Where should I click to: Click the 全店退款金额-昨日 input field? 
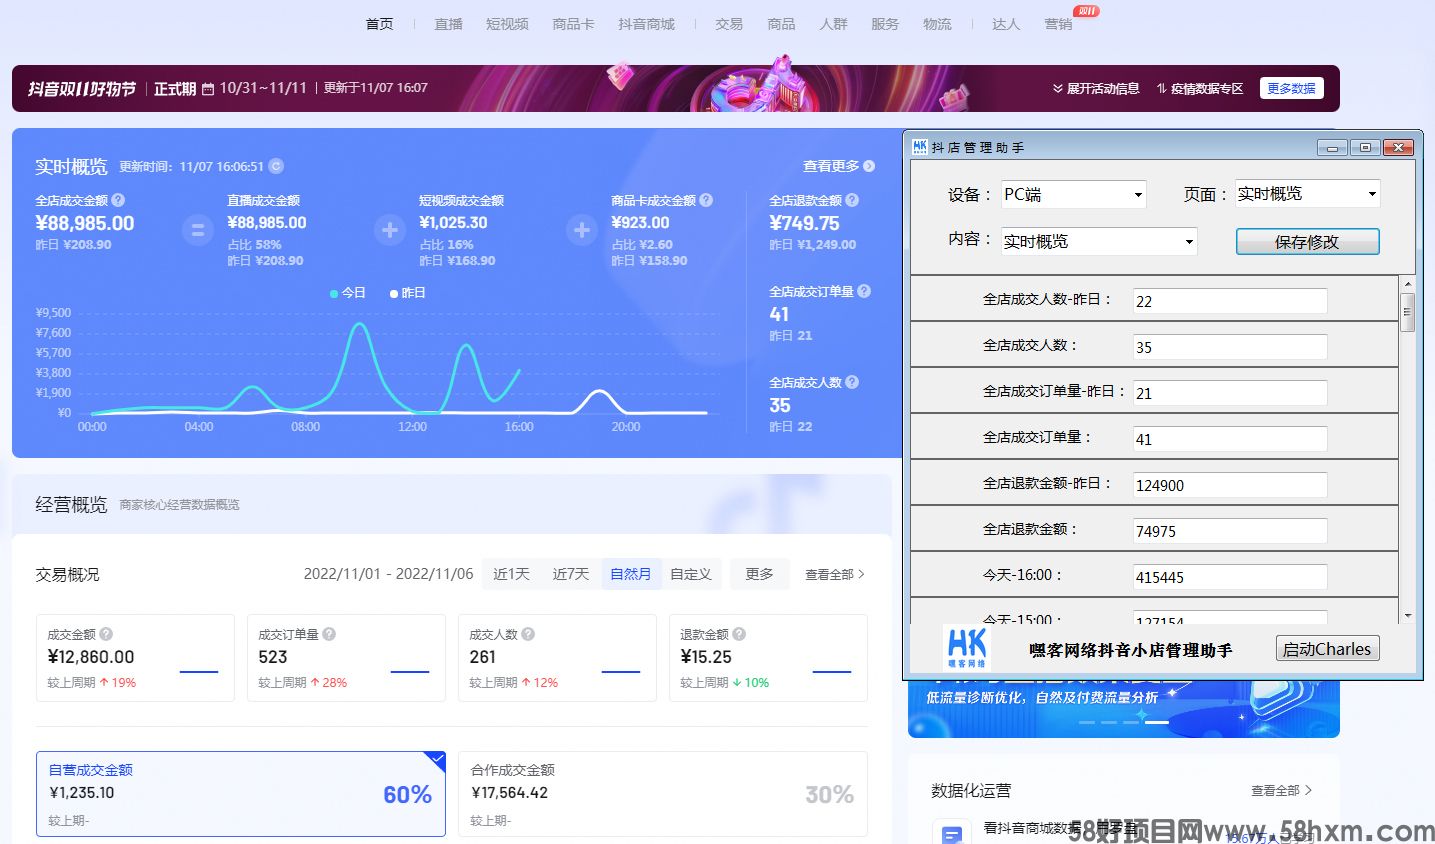[x=1230, y=485]
